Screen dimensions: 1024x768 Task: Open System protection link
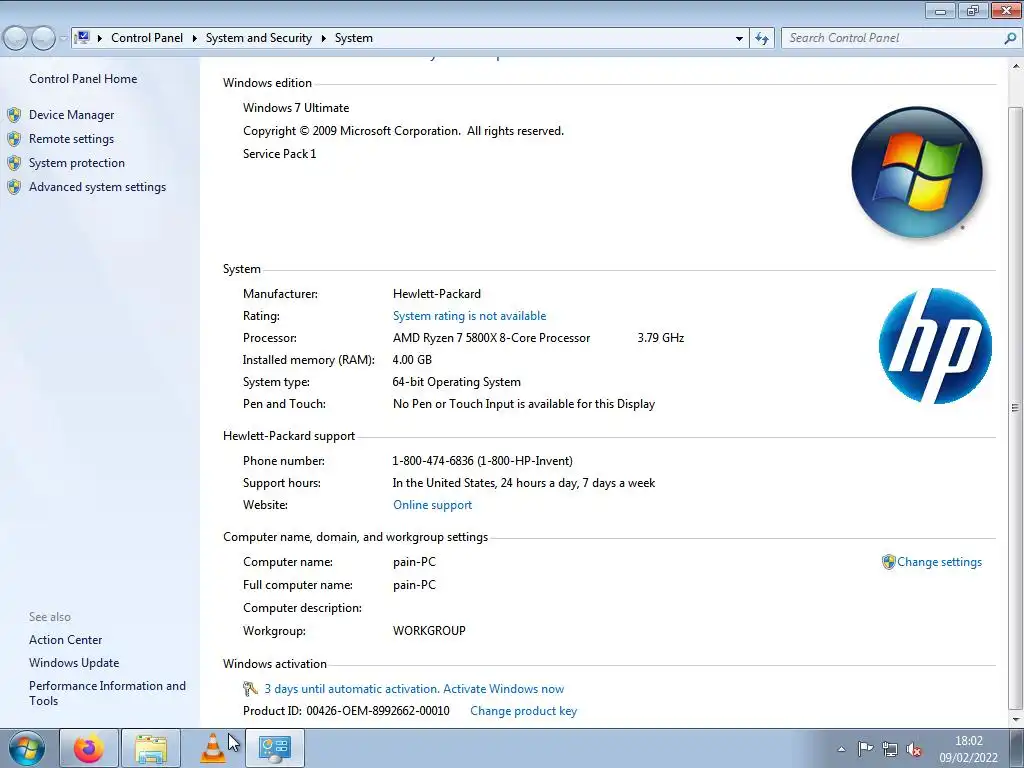76,163
